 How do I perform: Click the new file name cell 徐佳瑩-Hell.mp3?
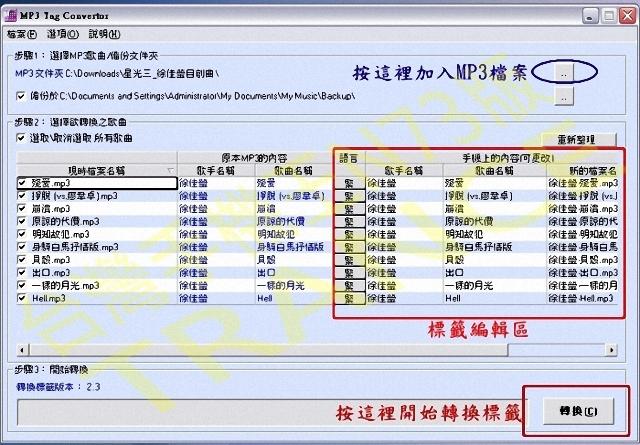(584, 298)
